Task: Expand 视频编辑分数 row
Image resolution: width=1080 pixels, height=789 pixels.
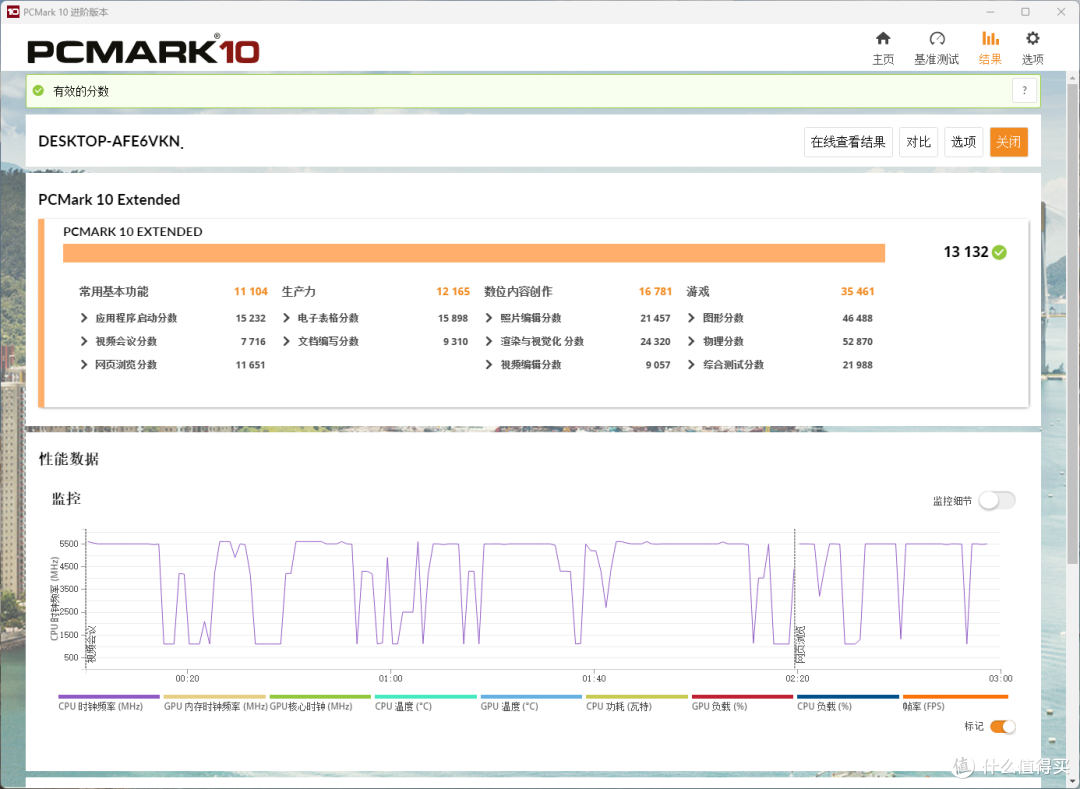Action: pyautogui.click(x=489, y=365)
